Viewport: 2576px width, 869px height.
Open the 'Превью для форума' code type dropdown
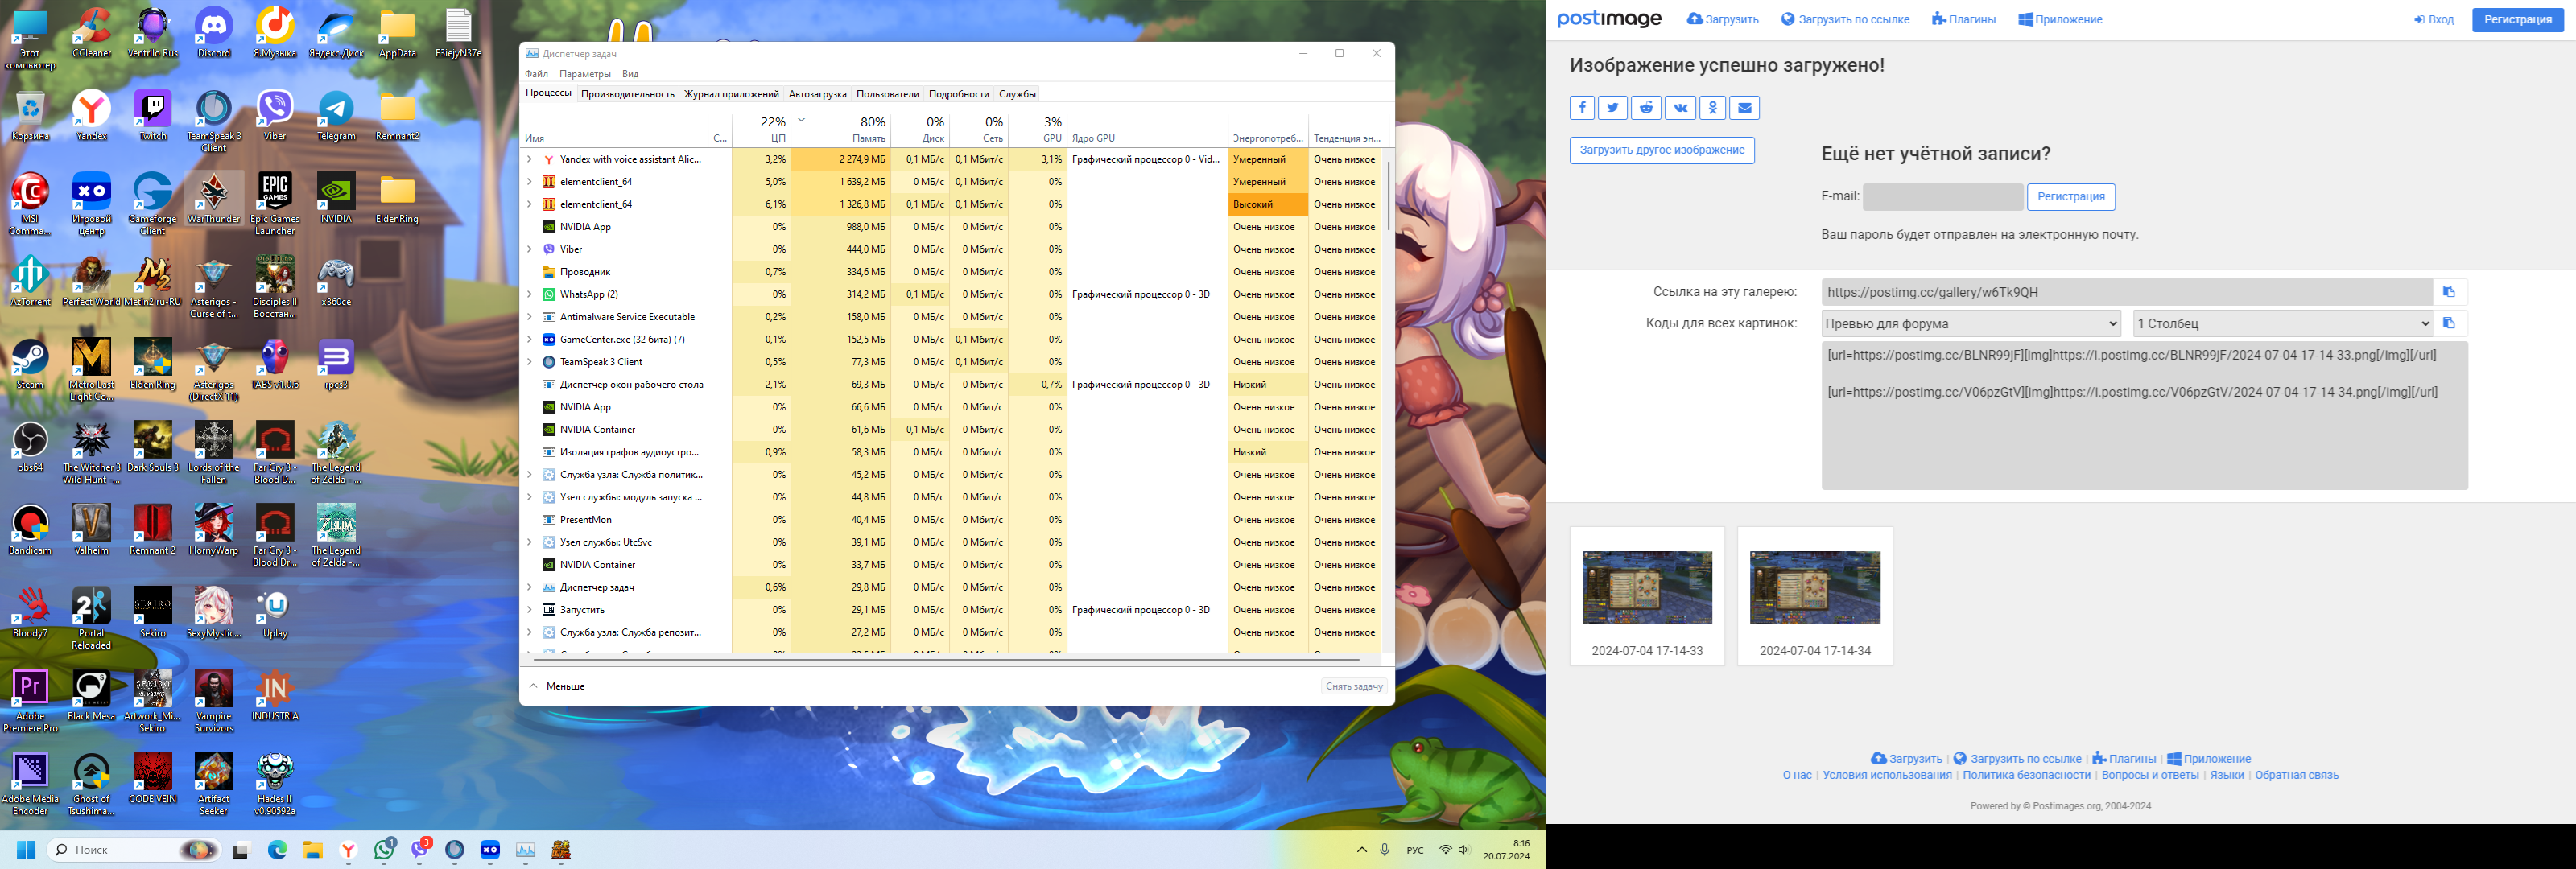tap(1970, 324)
